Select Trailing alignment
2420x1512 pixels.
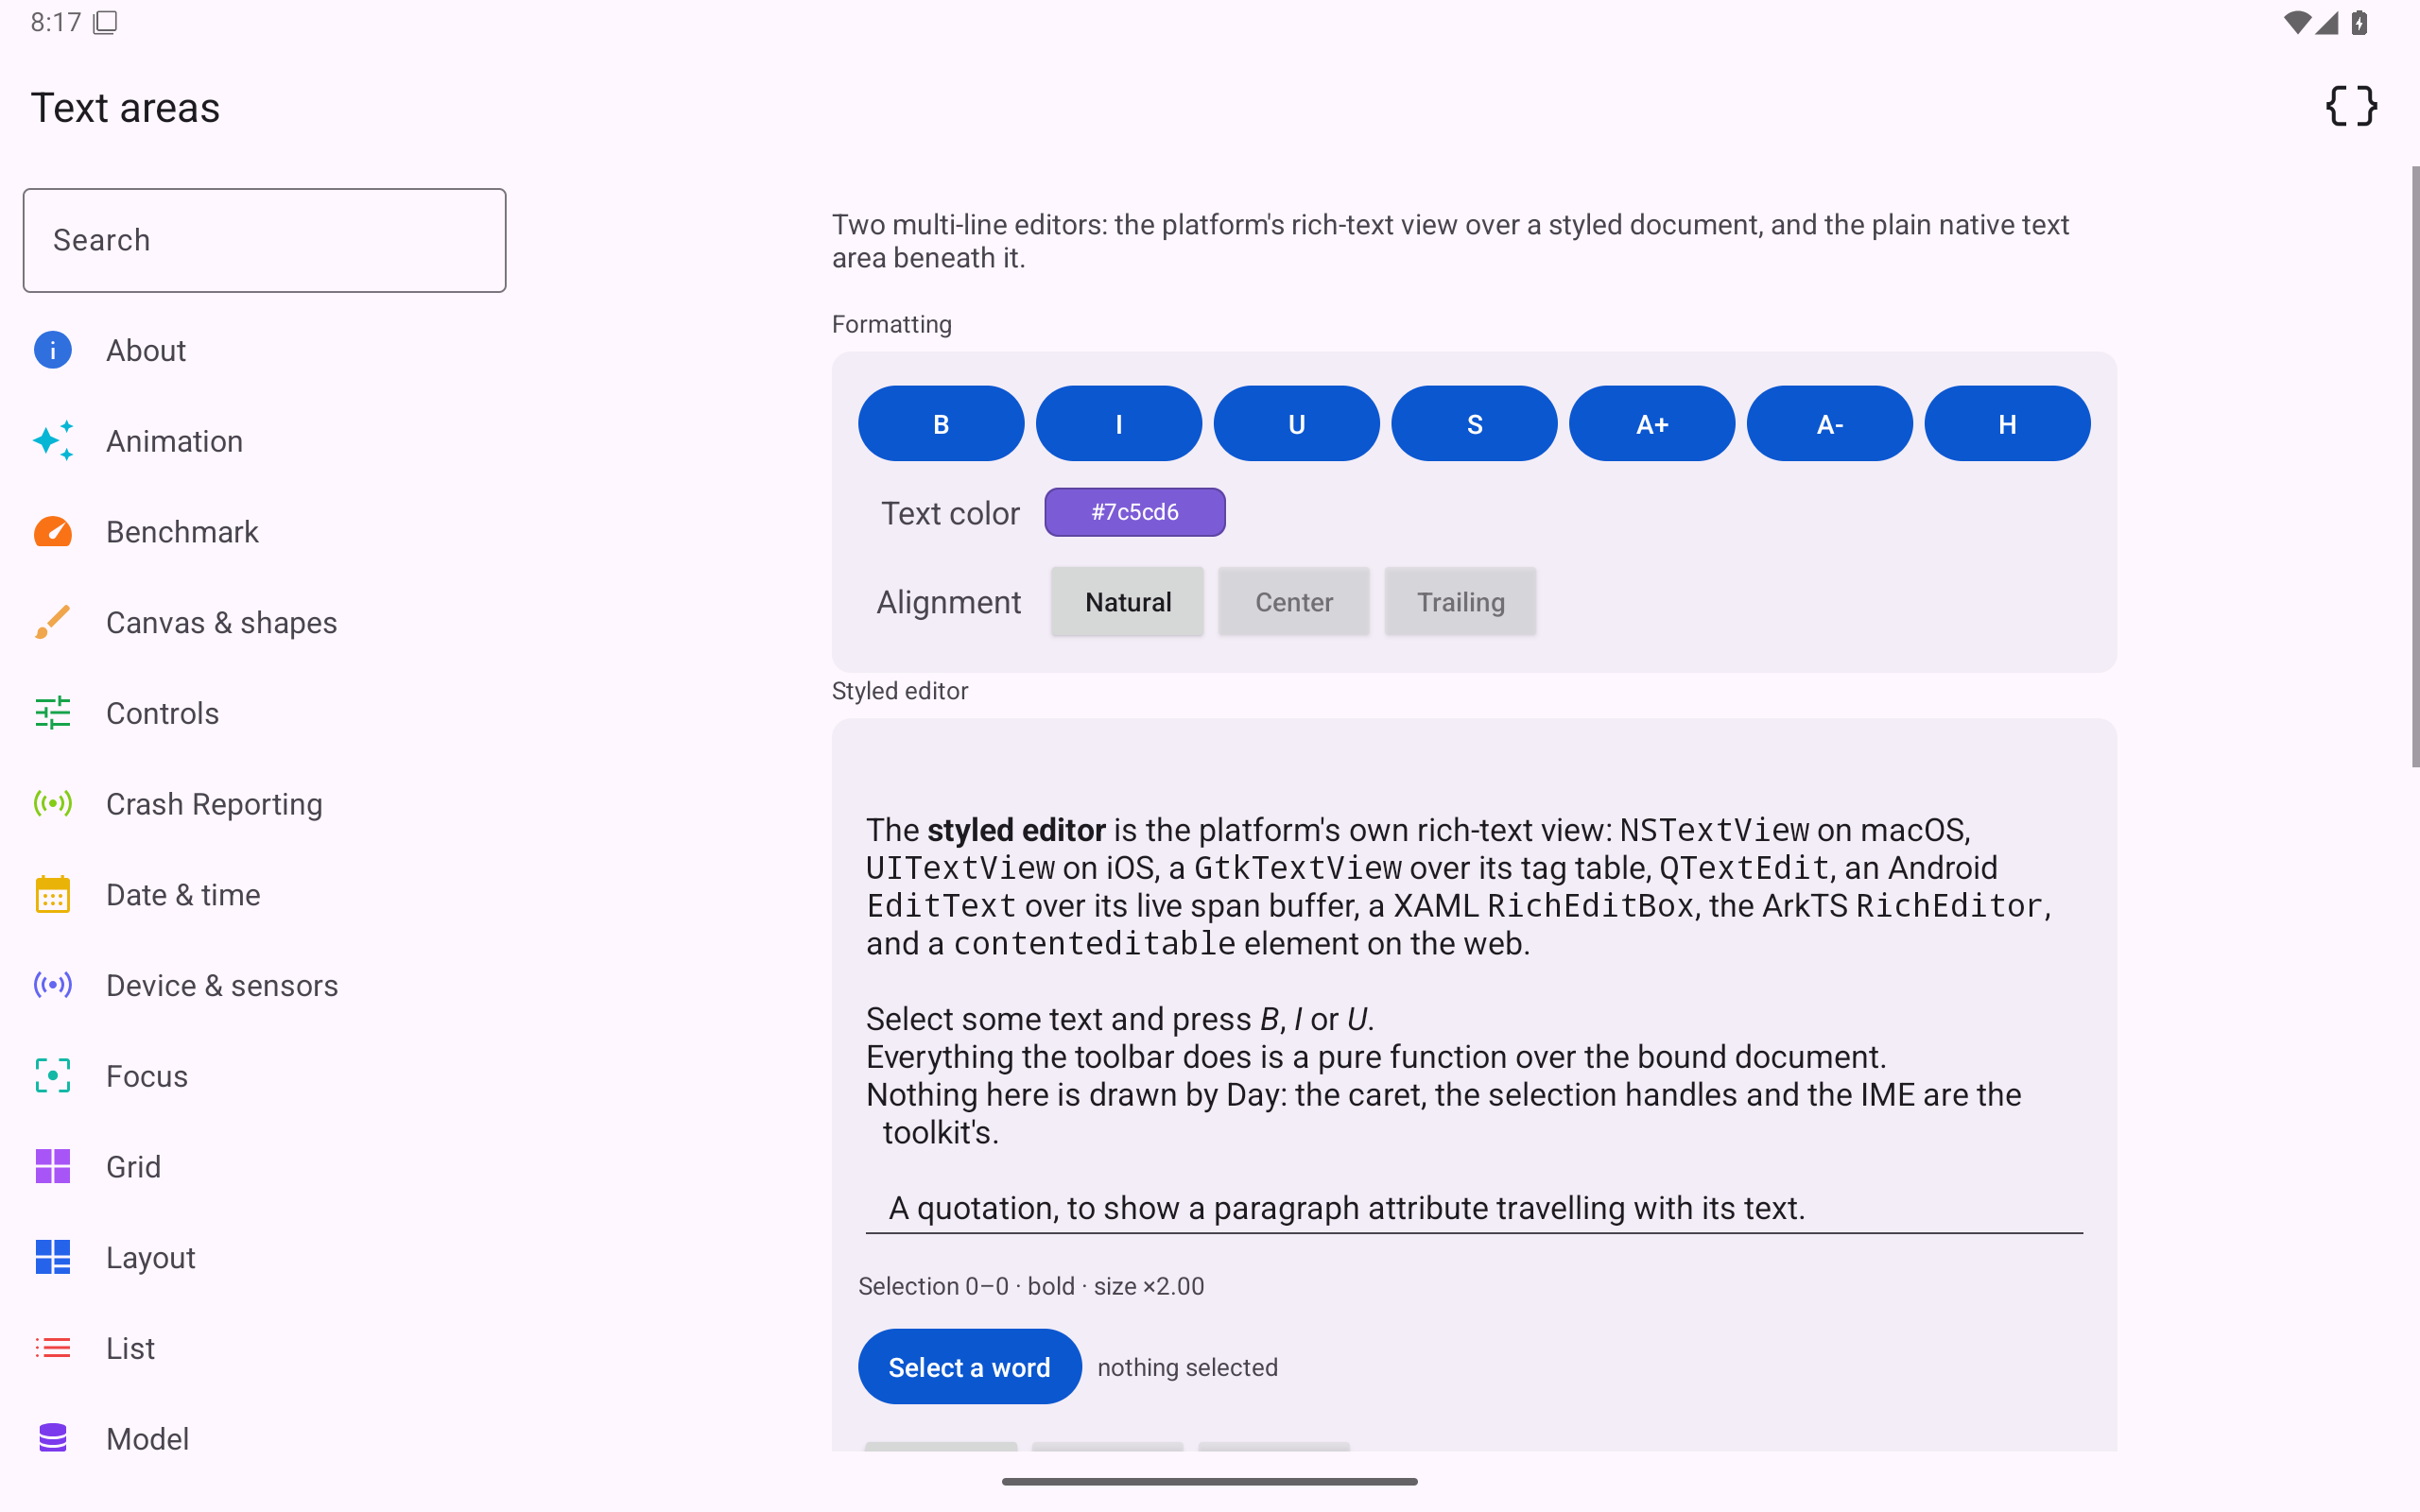pyautogui.click(x=1460, y=602)
